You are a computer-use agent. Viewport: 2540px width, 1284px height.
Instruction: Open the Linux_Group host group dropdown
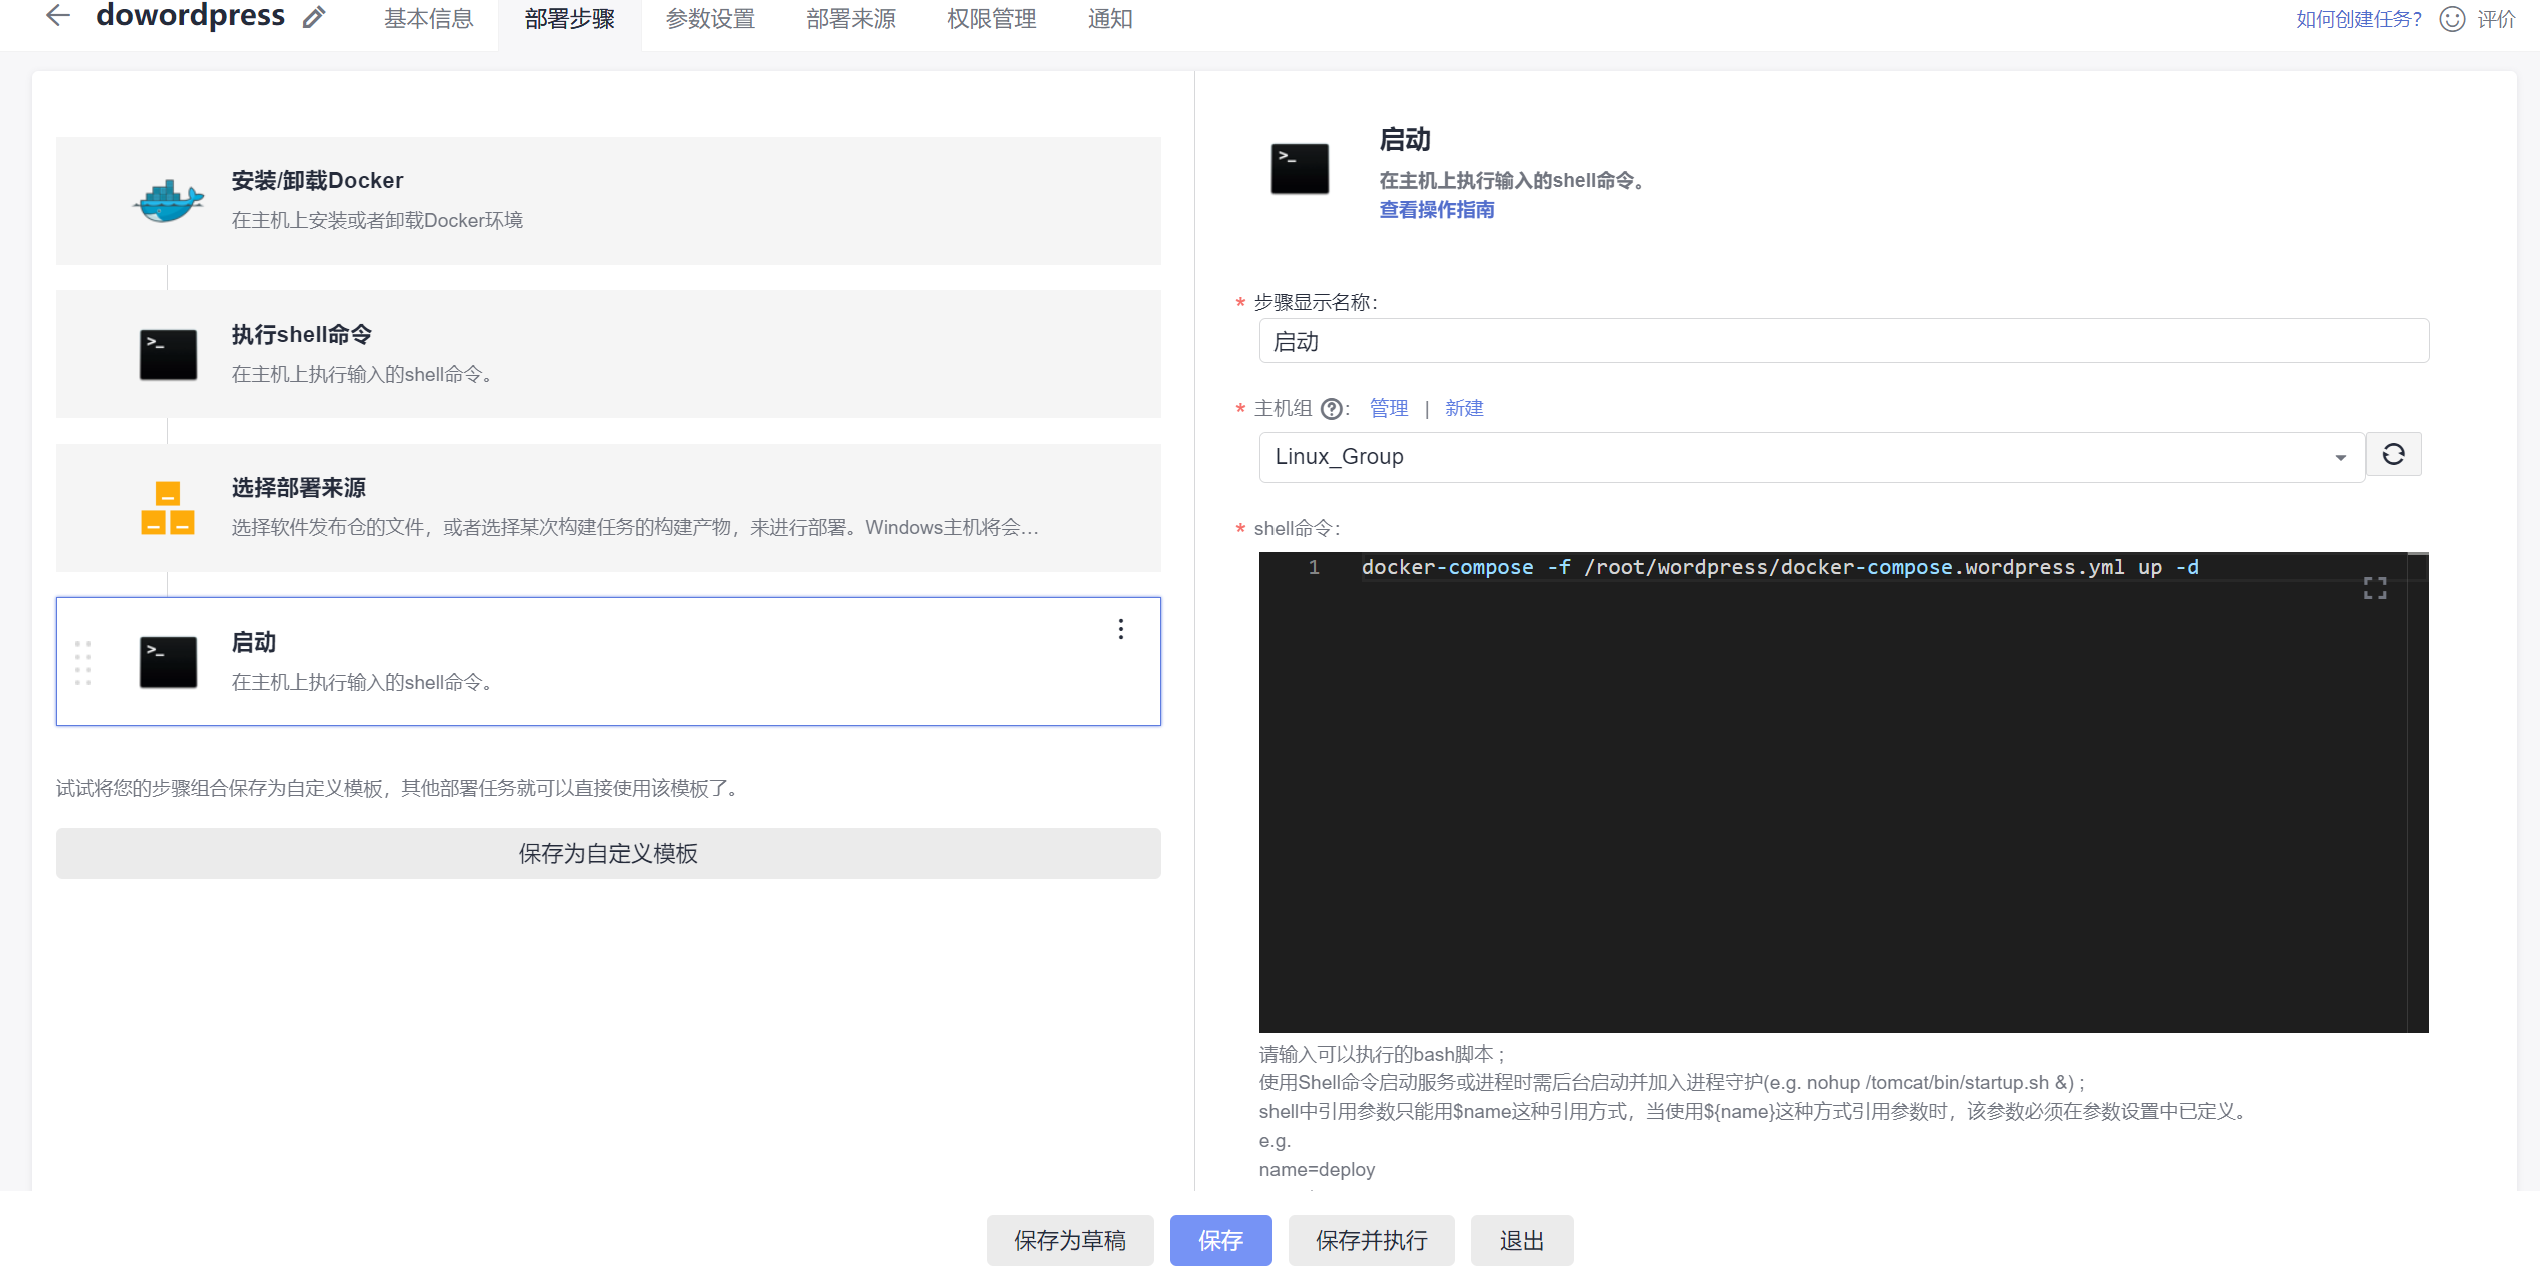pyautogui.click(x=1810, y=457)
